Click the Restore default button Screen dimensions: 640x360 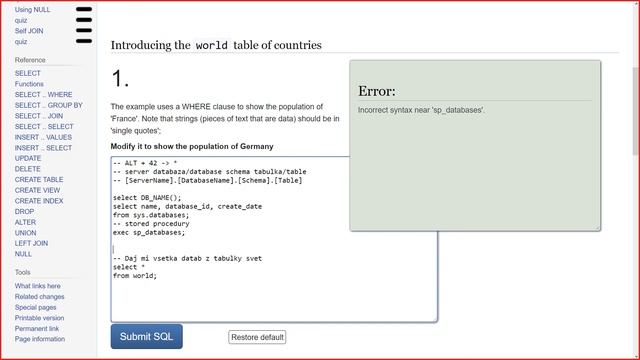coord(257,337)
